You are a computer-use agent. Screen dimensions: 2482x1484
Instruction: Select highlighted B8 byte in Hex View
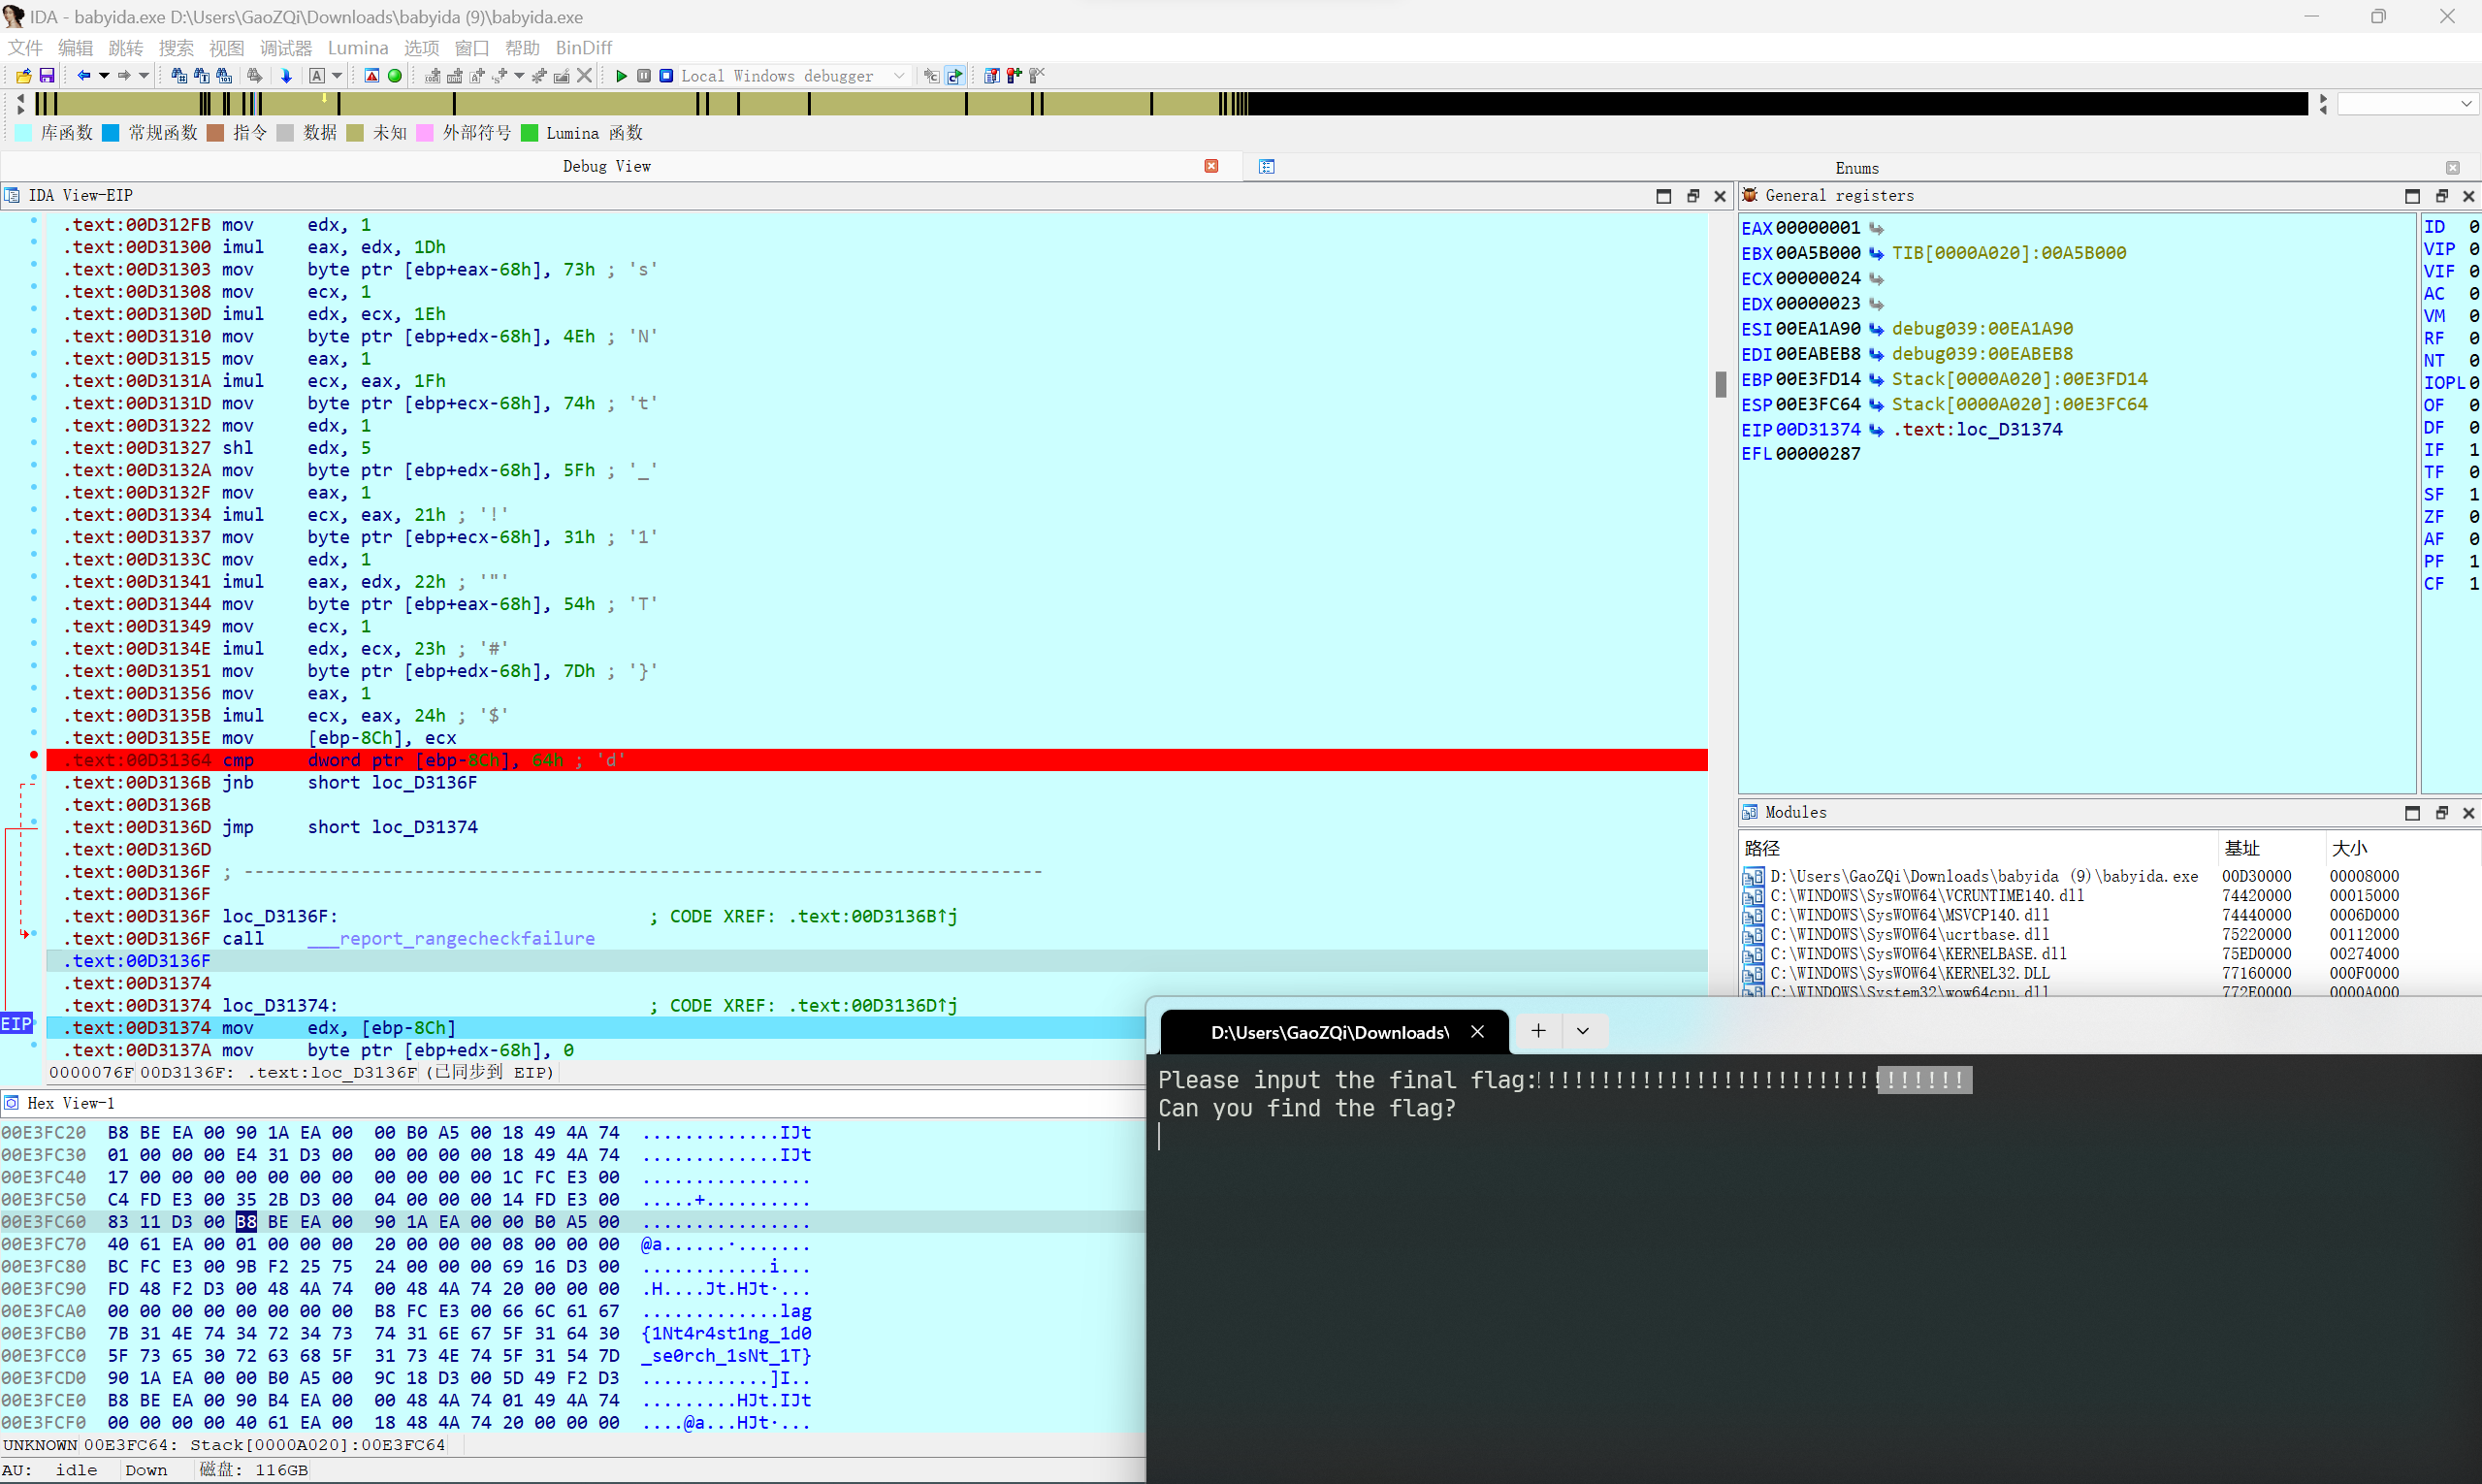coord(246,1222)
